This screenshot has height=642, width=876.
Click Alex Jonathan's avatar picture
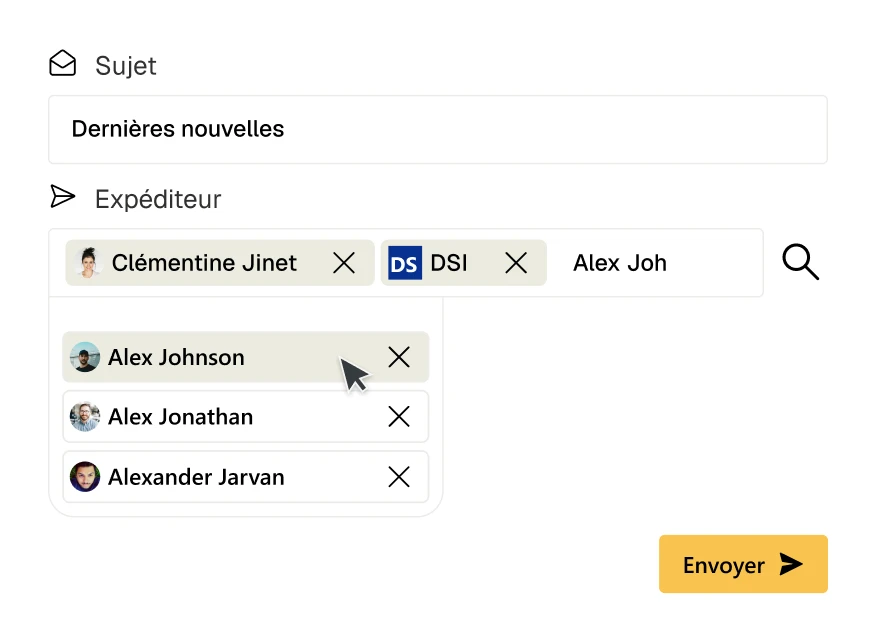click(85, 417)
